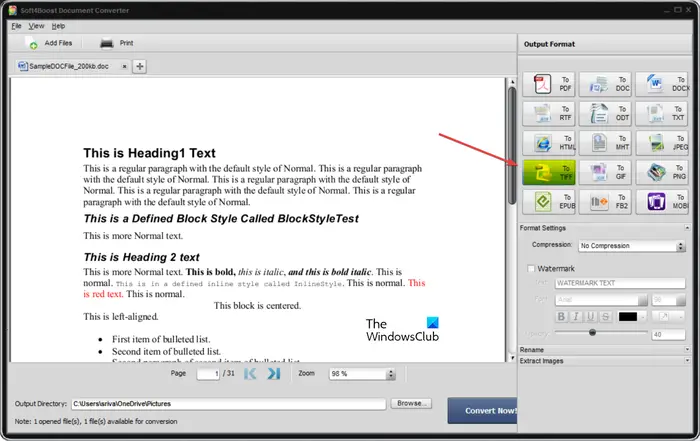Select the To DOCX output format
The image size is (700, 441).
(662, 84)
